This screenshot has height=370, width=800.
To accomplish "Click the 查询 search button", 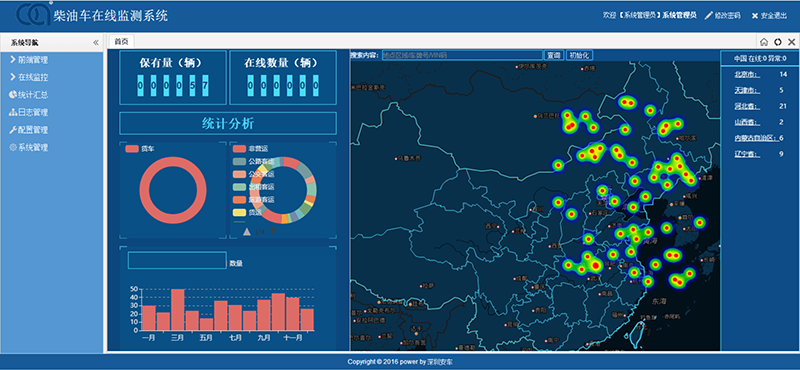I will click(554, 55).
